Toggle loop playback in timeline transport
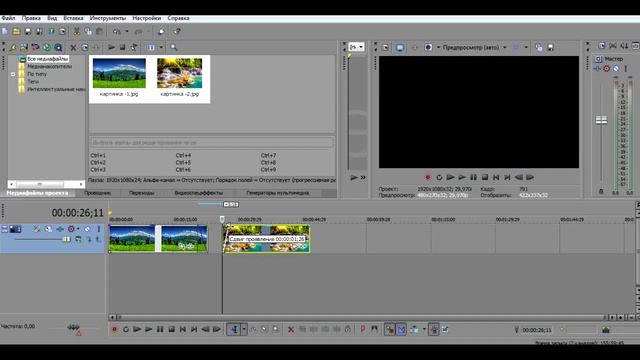 pyautogui.click(x=126, y=329)
